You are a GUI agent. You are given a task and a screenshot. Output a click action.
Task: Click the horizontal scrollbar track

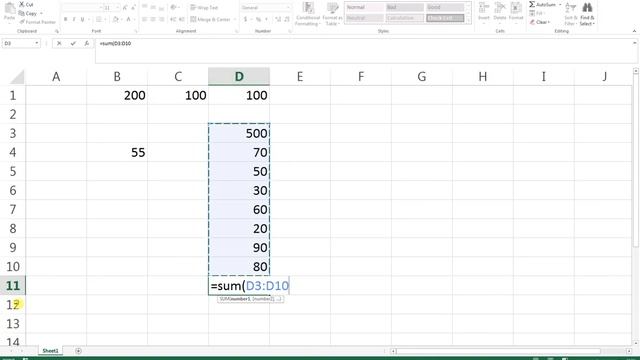pos(510,351)
